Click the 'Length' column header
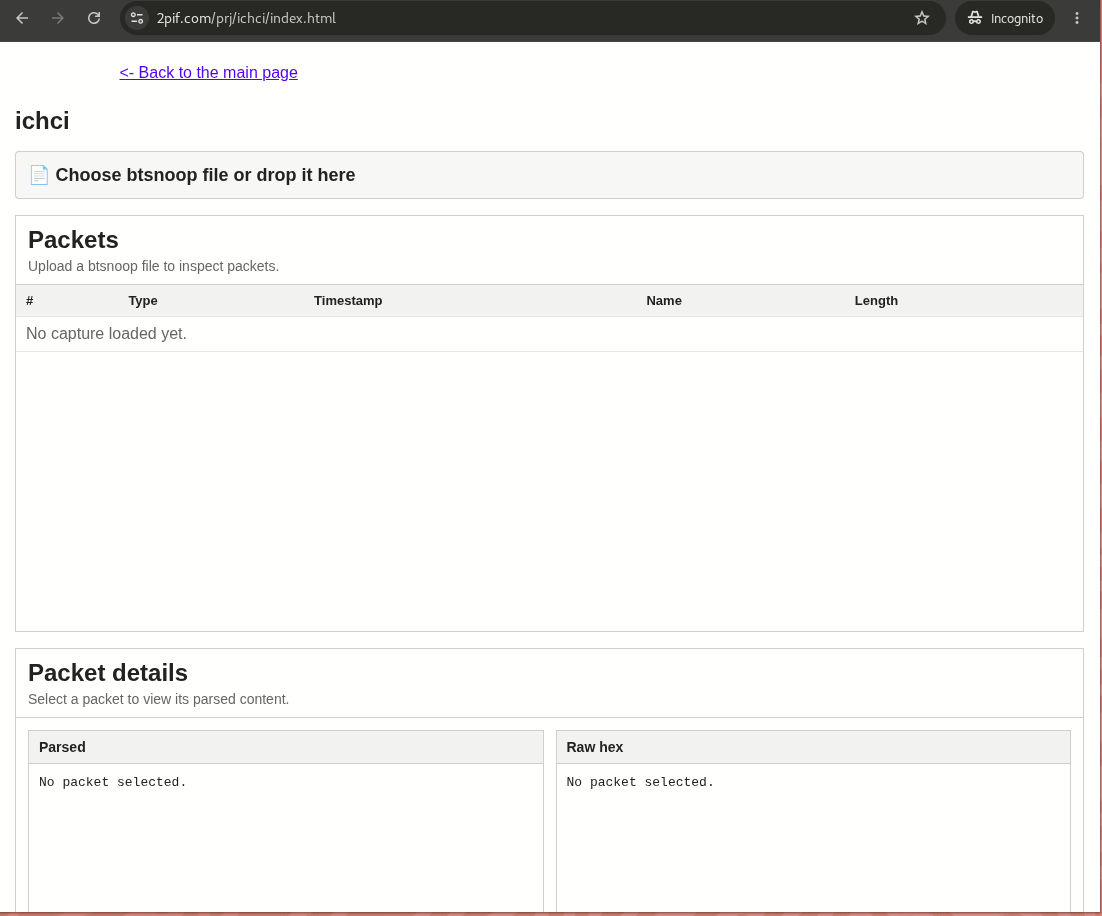Viewport: 1102px width, 916px height. click(876, 301)
